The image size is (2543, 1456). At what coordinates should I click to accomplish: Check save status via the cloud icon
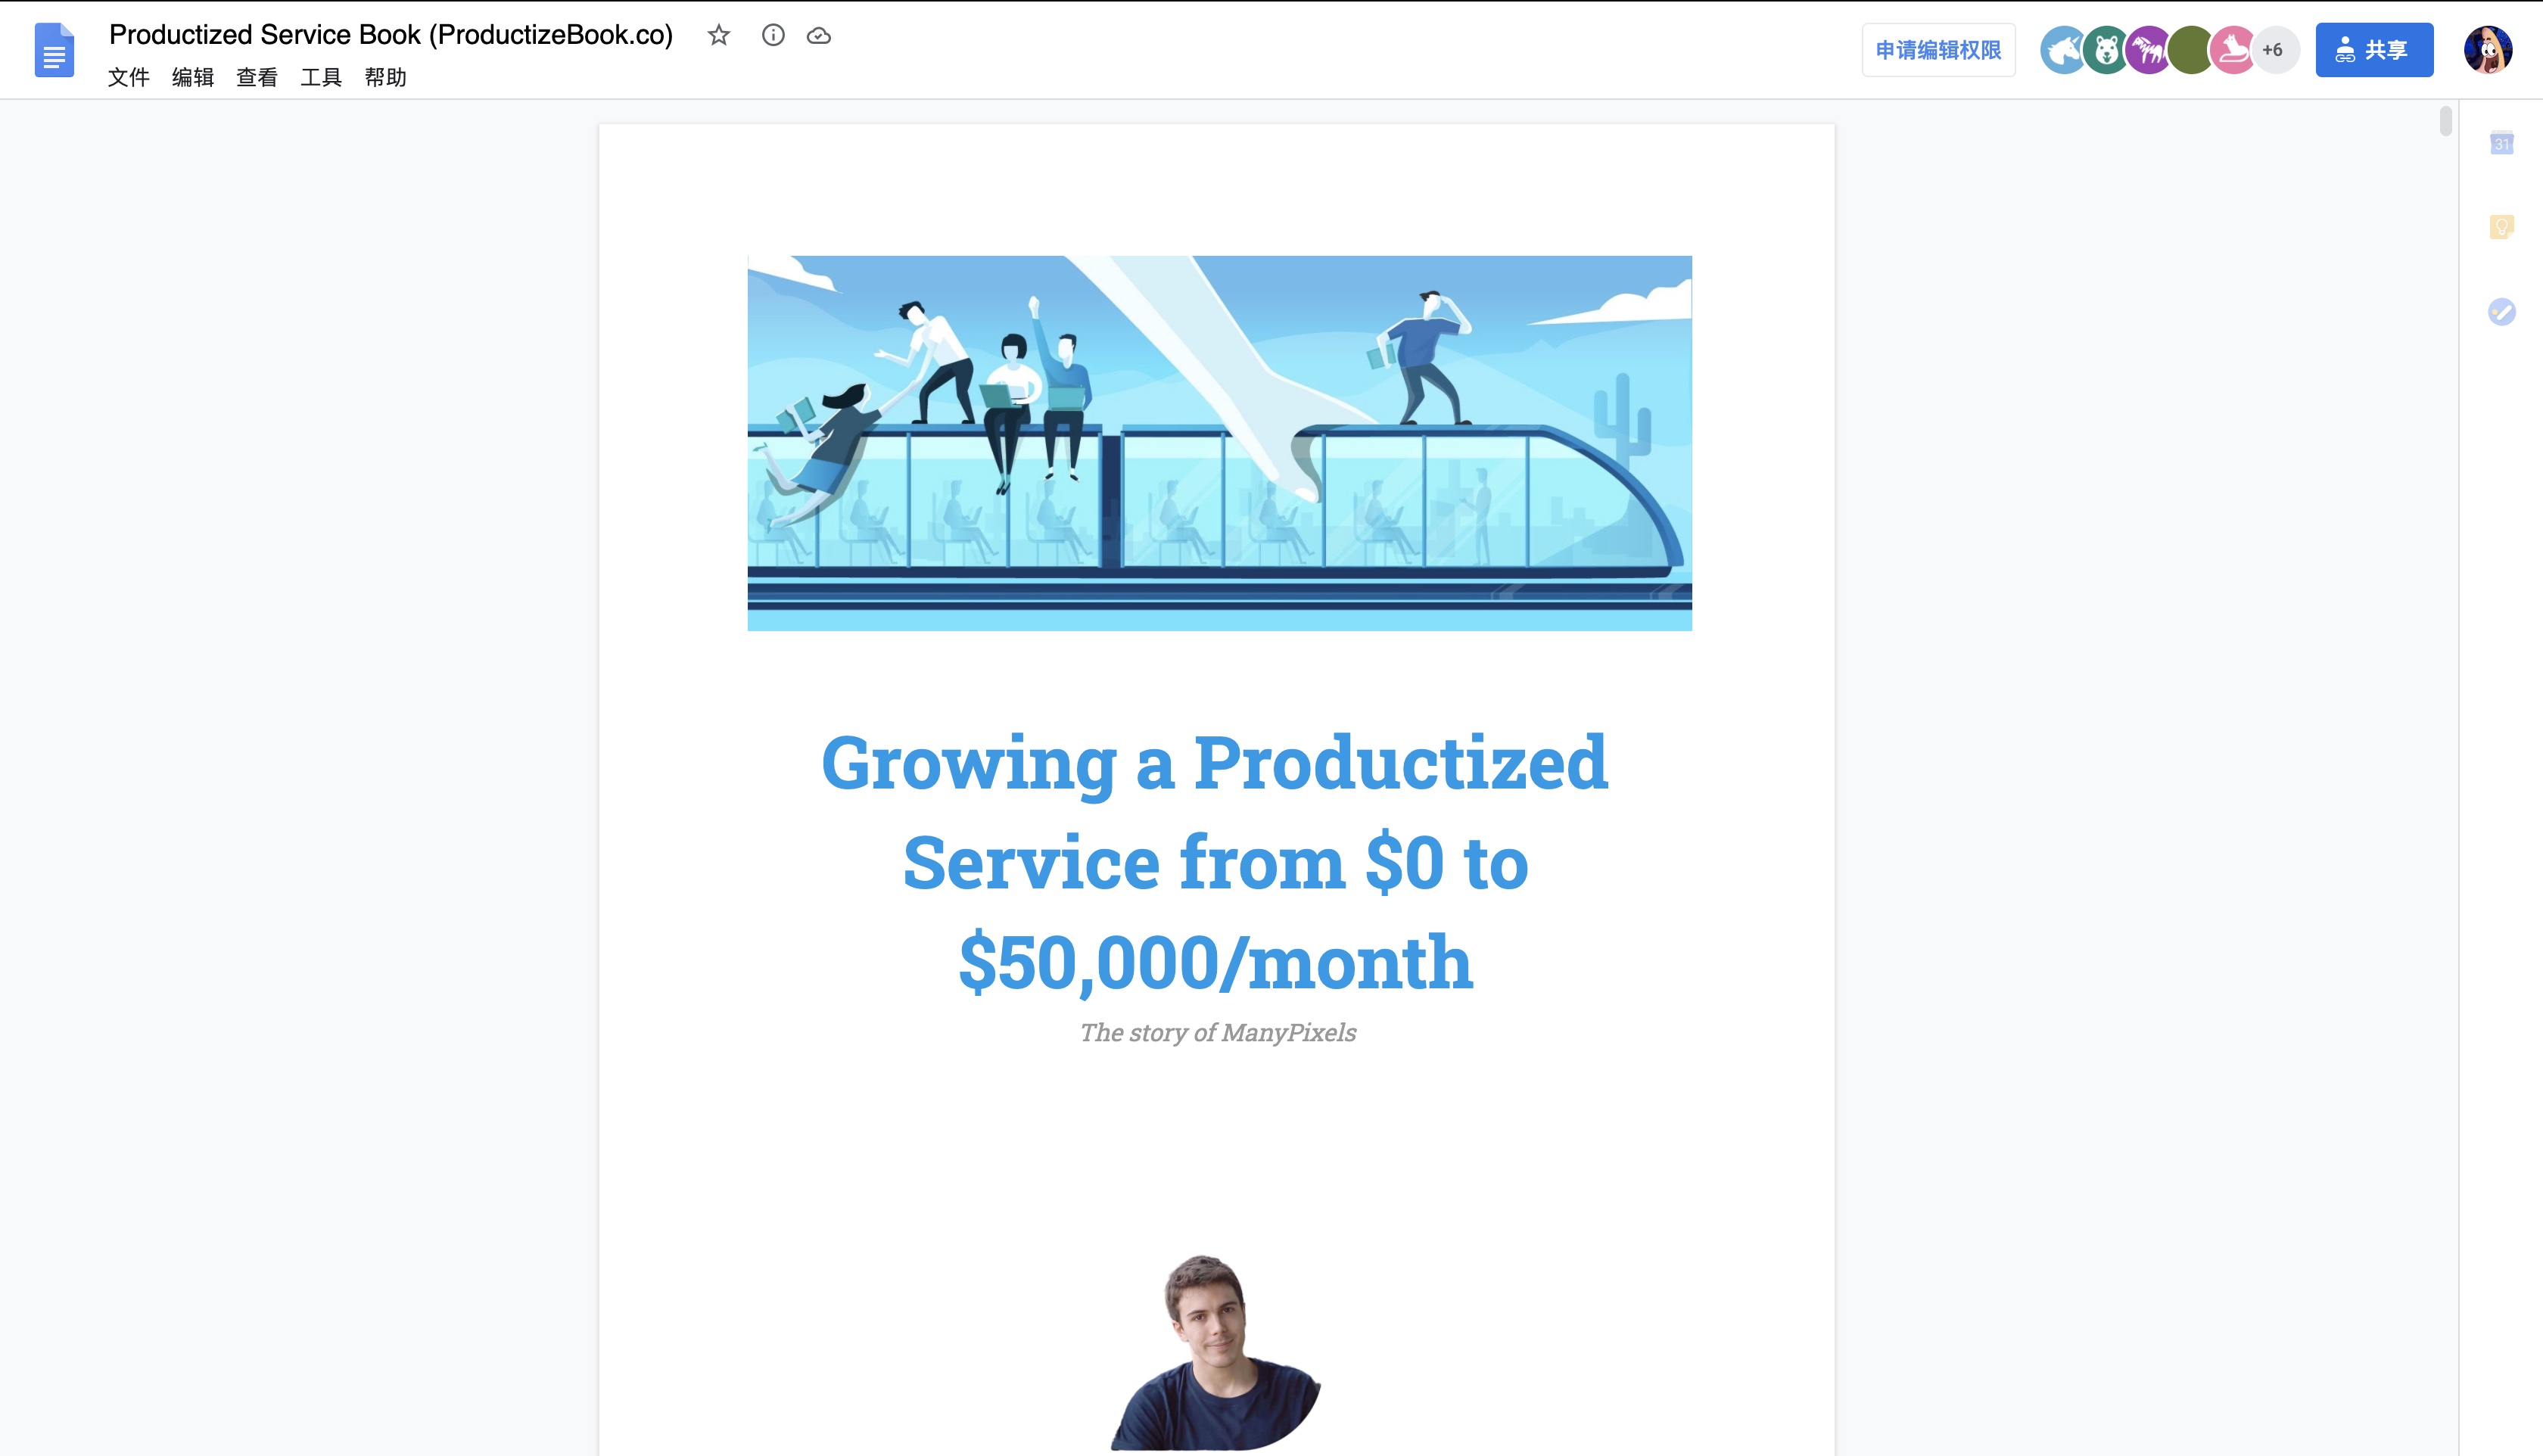point(820,36)
